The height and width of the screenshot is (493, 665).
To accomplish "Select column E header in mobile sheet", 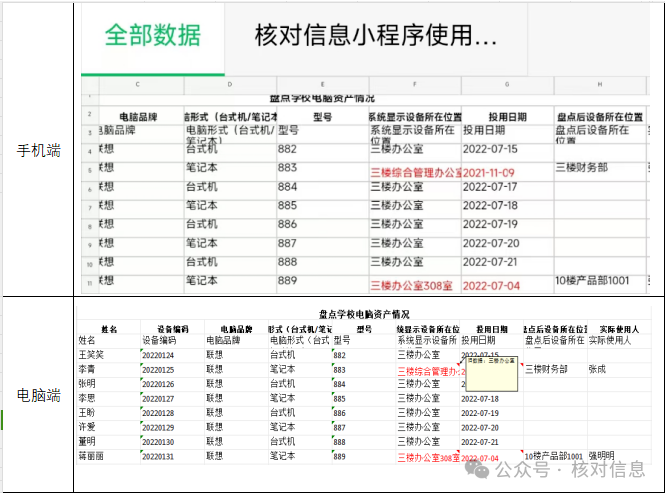I will point(322,84).
